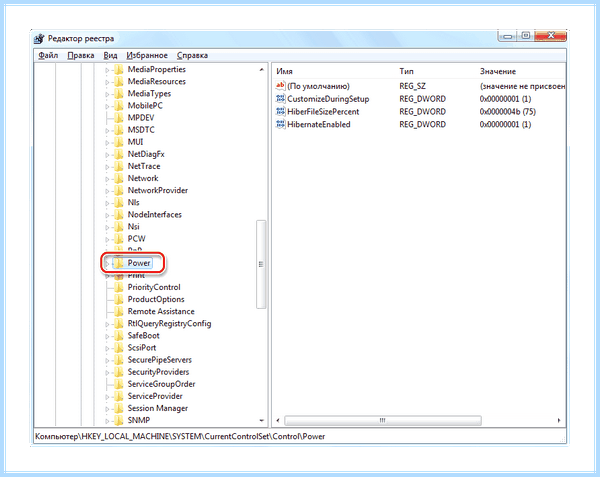600x477 pixels.
Task: Click the status bar registry path
Action: (180, 436)
